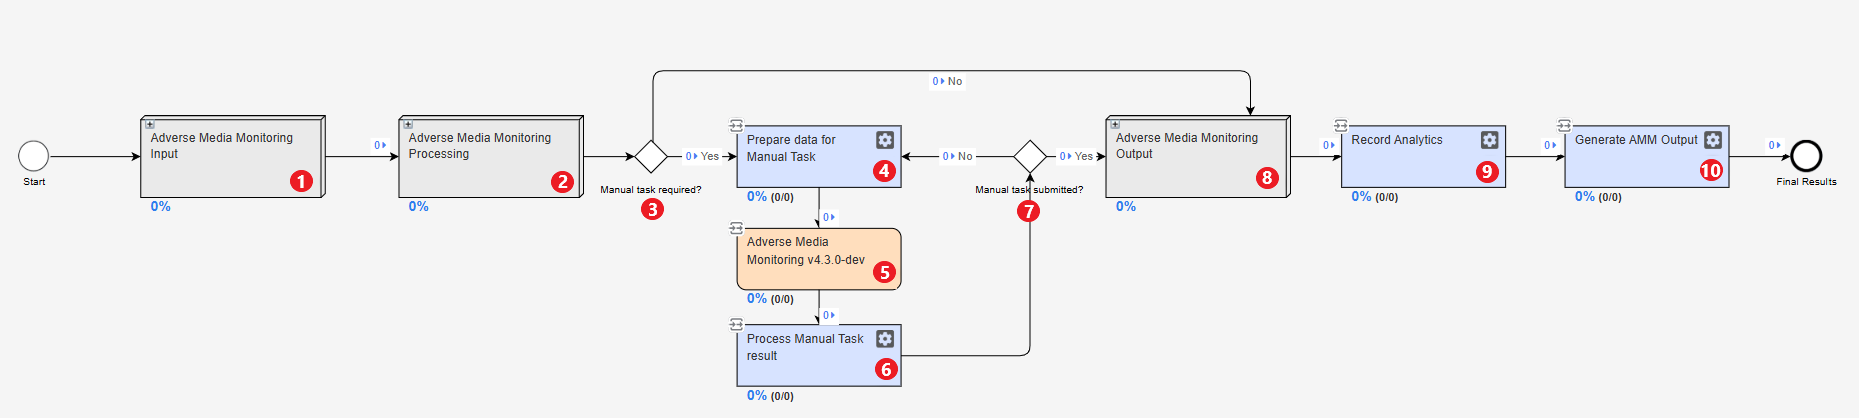Click link icon above Adverse Media Monitoring v4.3.0-dev
This screenshot has height=418, width=1859.
click(736, 228)
